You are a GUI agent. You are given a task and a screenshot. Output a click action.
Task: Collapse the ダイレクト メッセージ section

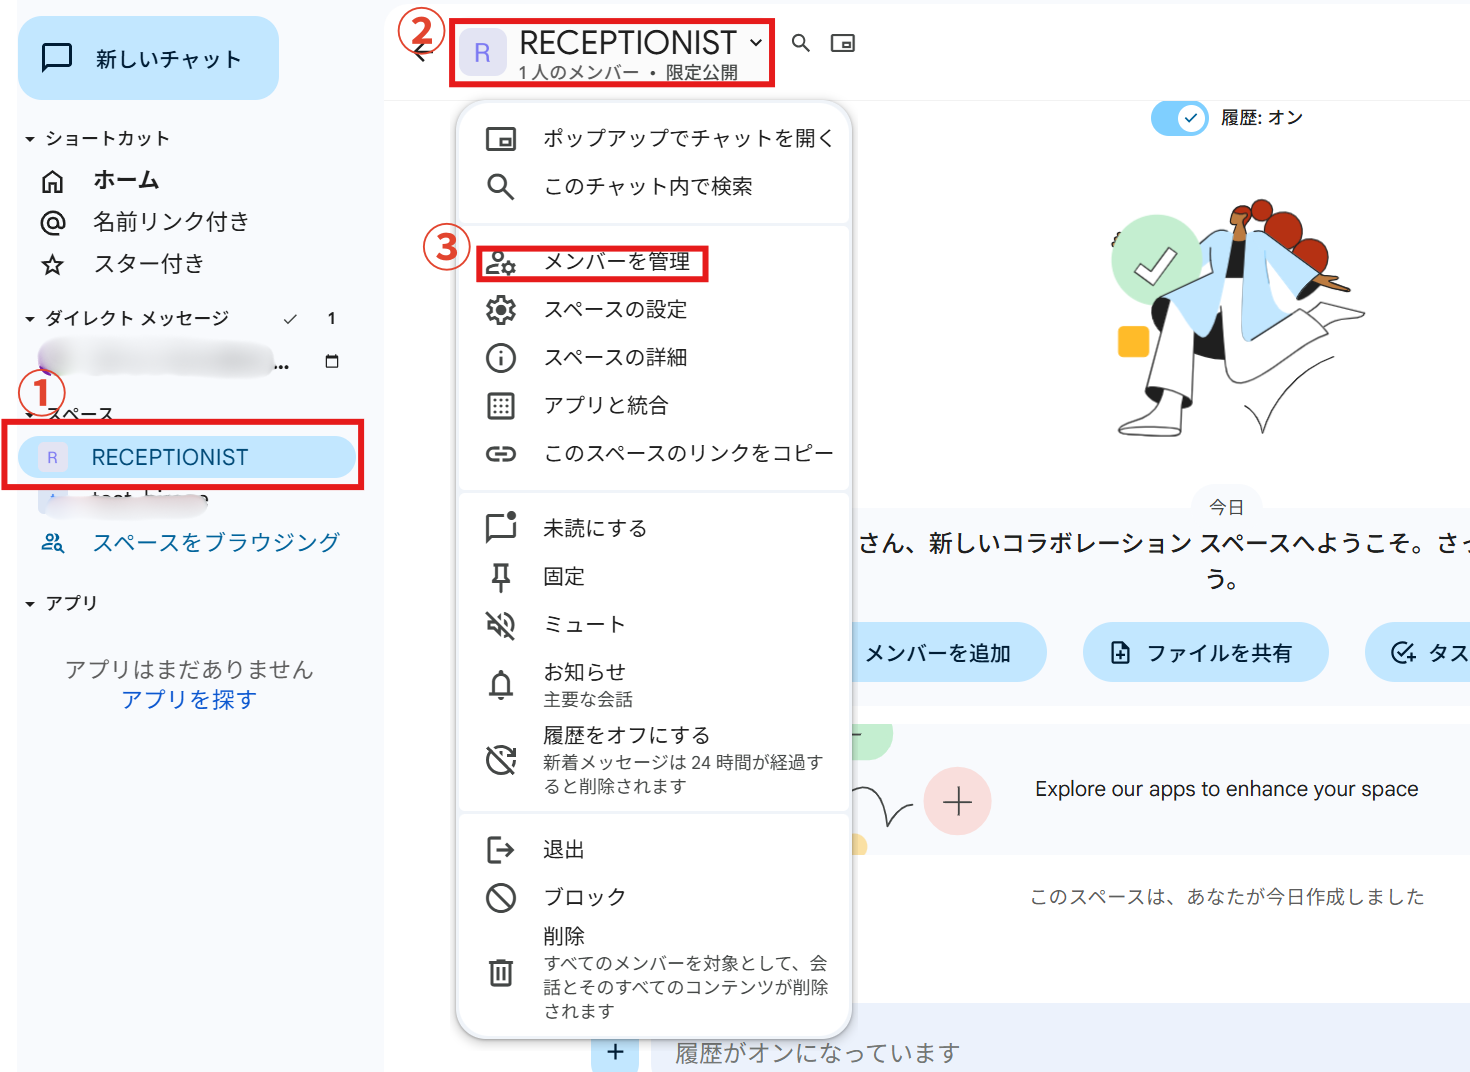[x=30, y=319]
